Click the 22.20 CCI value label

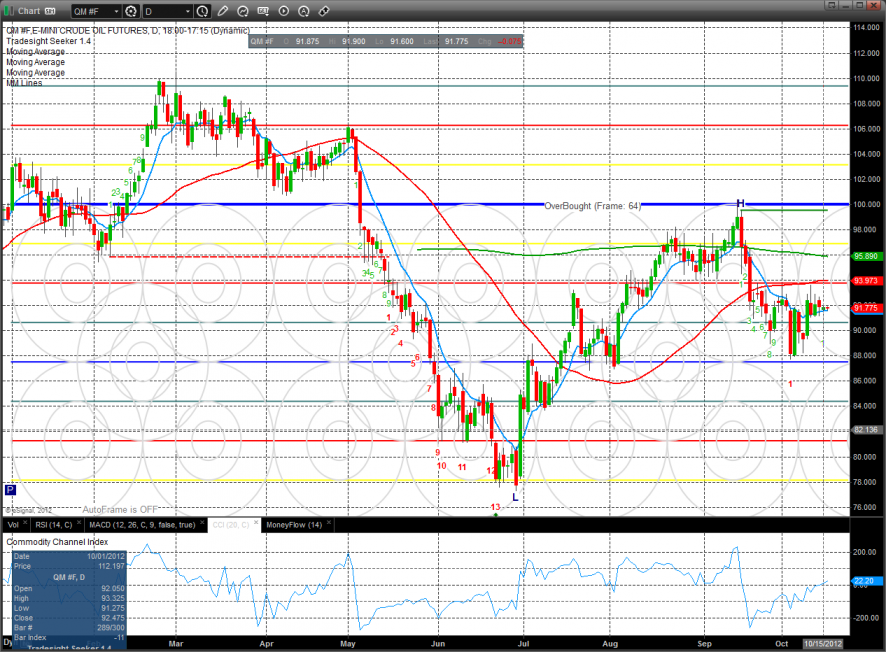[x=861, y=580]
